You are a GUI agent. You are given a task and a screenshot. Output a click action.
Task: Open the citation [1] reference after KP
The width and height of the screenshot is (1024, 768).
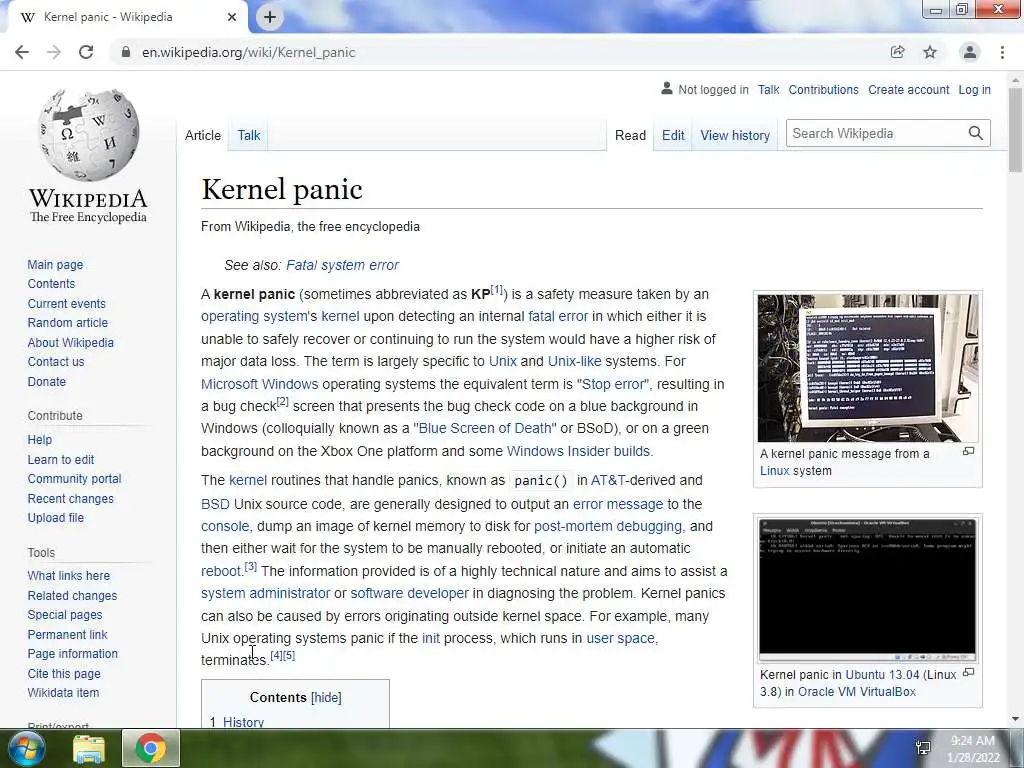(x=497, y=289)
